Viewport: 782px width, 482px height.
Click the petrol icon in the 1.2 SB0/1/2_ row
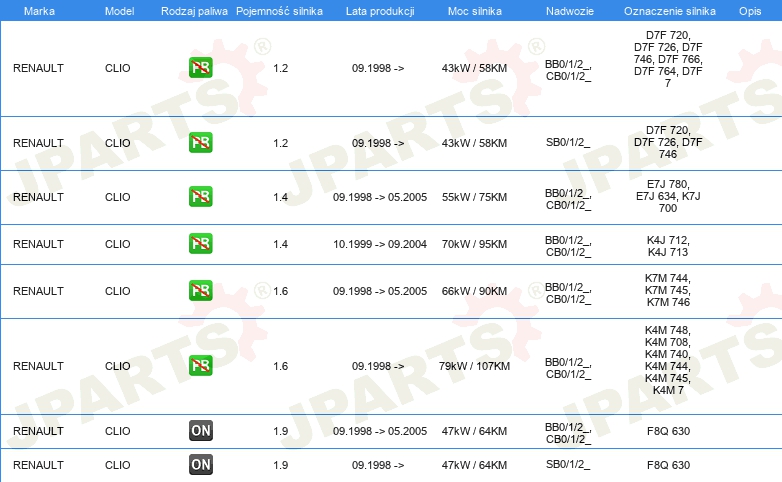click(x=200, y=142)
